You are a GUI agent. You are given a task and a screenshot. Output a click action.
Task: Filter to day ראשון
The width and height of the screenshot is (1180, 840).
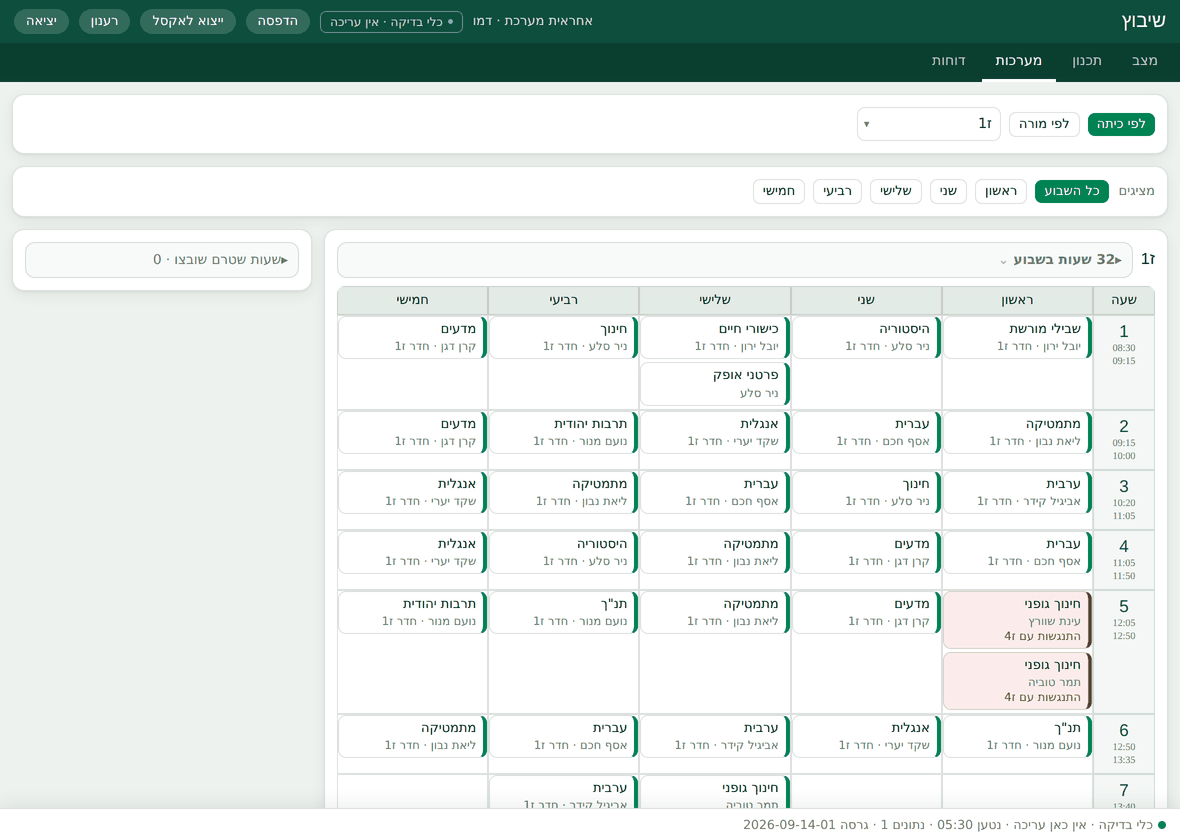[x=1001, y=191]
